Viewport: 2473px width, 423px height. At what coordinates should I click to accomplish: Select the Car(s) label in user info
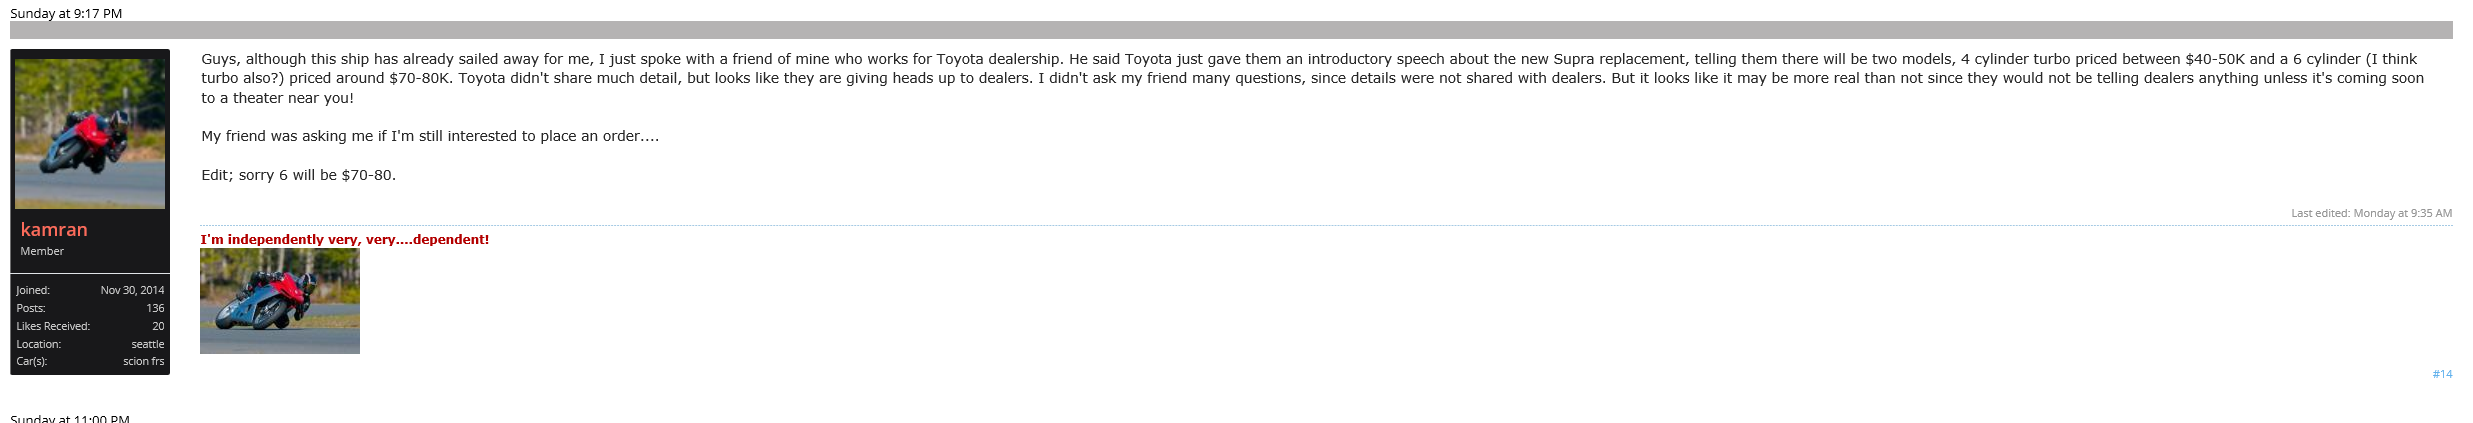pyautogui.click(x=32, y=361)
